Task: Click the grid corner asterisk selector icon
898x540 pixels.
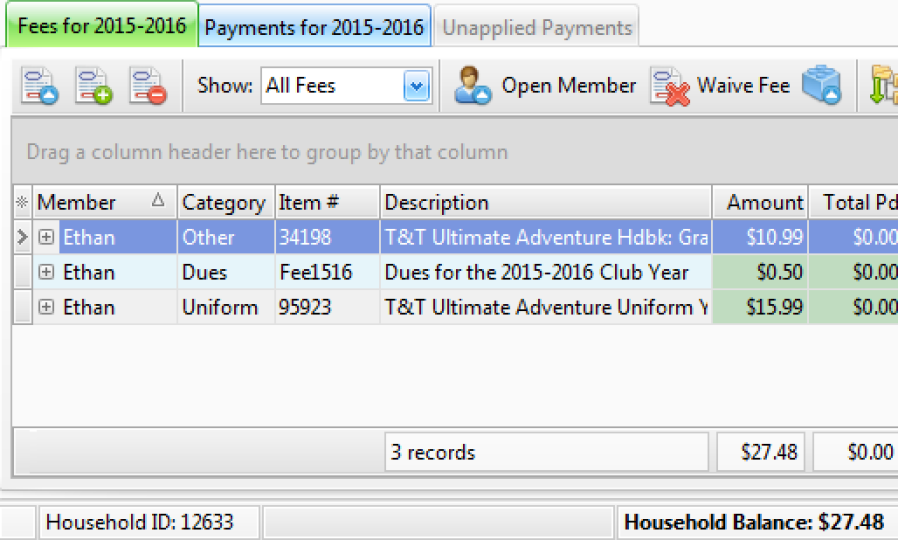Action: [x=22, y=203]
